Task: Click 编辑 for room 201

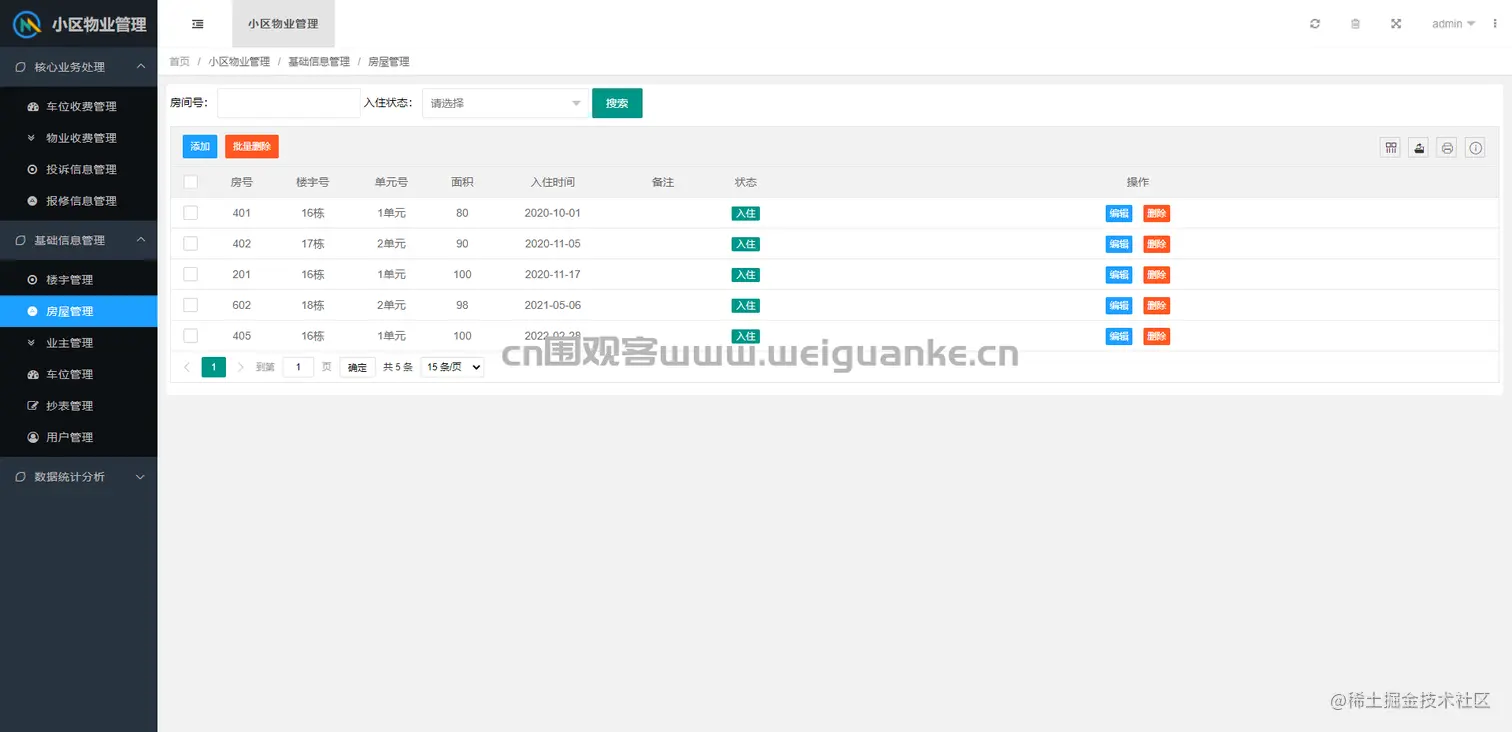Action: click(x=1119, y=274)
